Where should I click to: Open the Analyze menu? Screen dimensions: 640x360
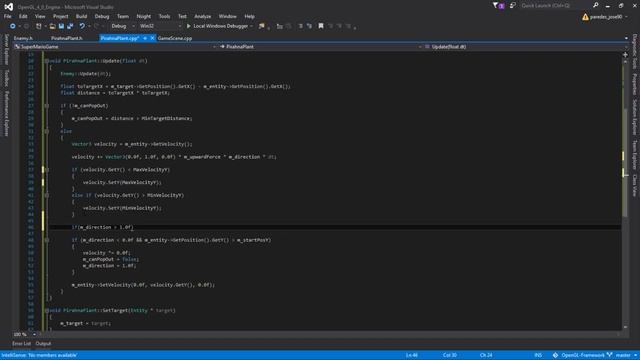pyautogui.click(x=203, y=17)
